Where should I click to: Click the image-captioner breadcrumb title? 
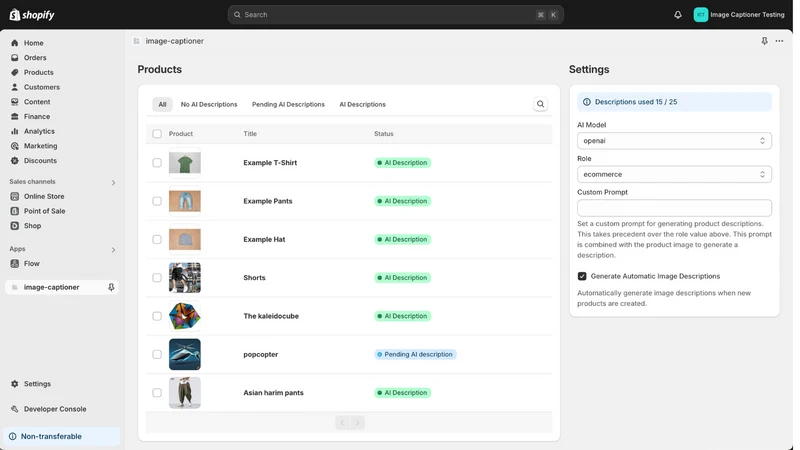coord(174,41)
